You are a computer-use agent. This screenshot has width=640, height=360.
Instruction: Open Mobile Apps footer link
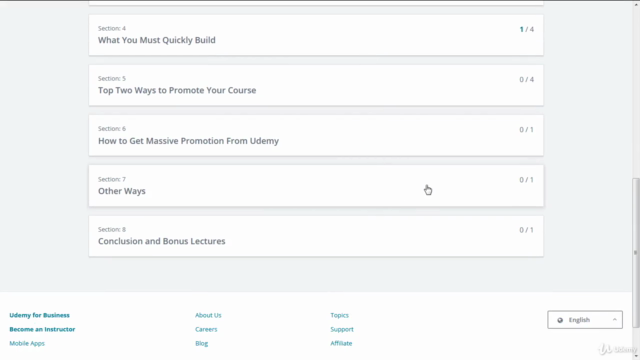coord(27,343)
